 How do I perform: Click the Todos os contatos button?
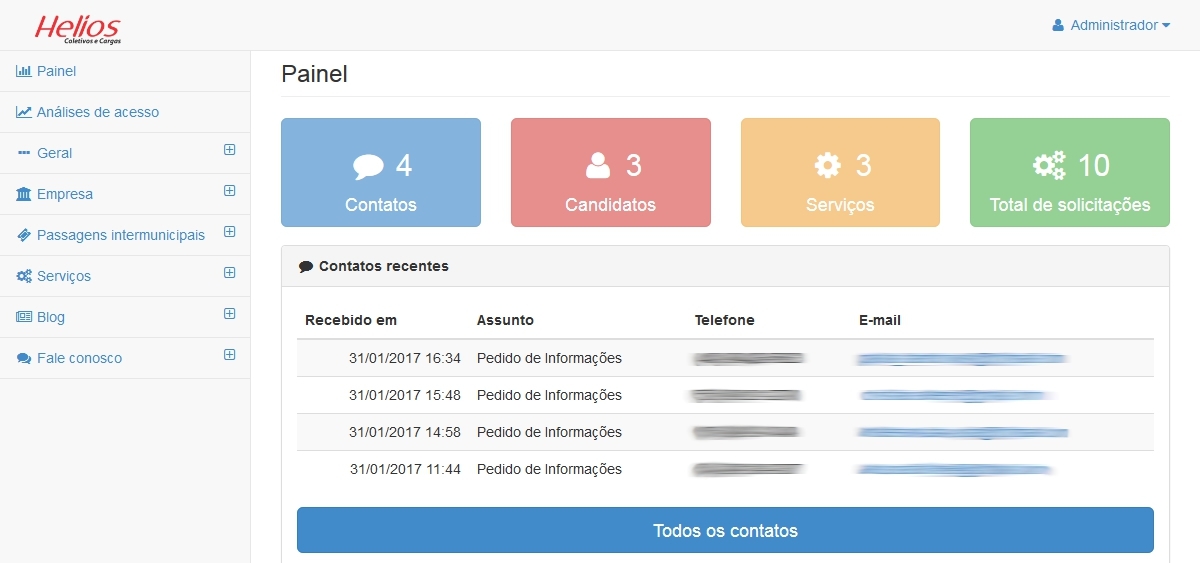(725, 530)
